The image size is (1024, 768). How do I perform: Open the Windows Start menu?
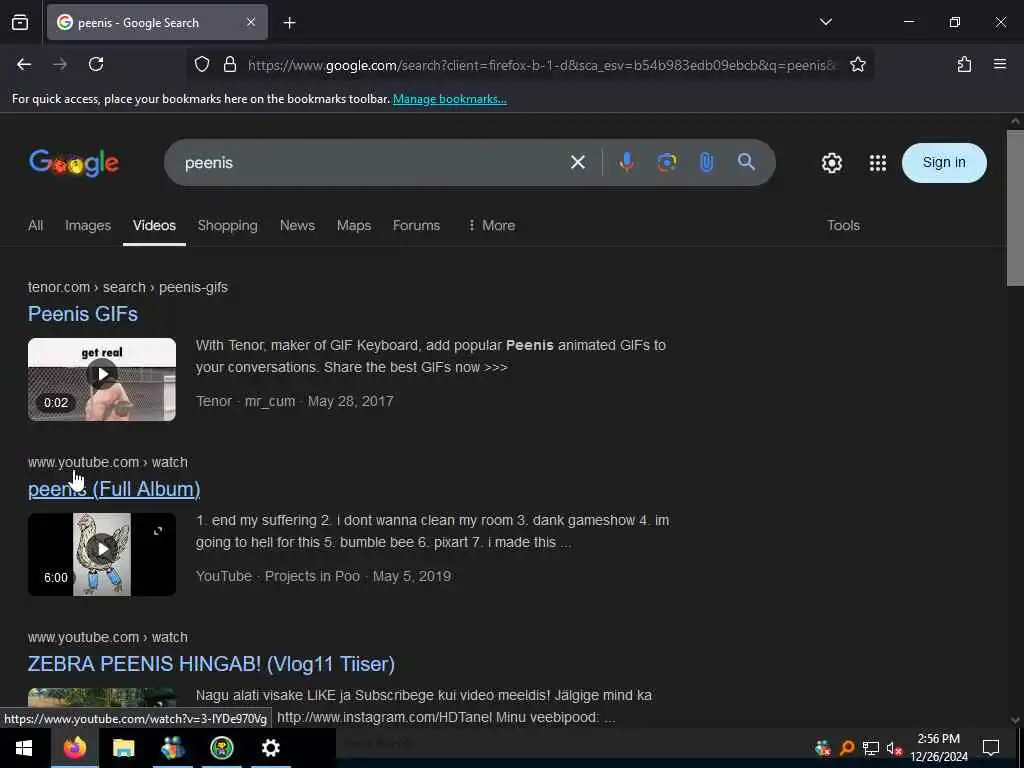pos(24,748)
